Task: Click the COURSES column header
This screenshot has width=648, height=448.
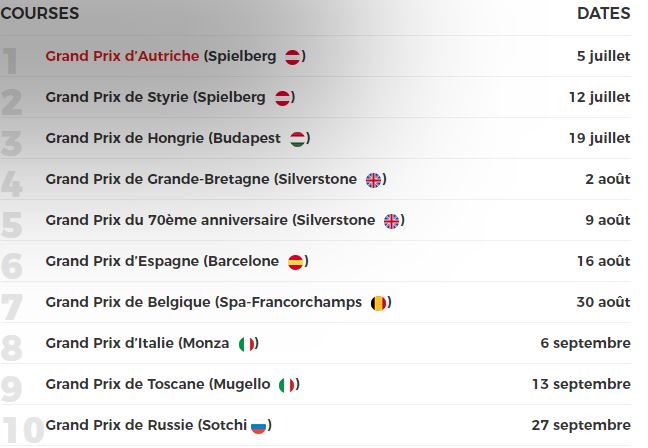Action: click(39, 14)
